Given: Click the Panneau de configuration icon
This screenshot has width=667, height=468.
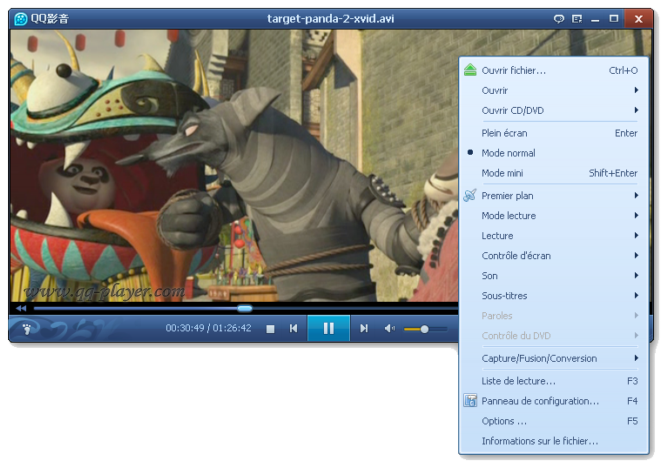Looking at the screenshot, I should pyautogui.click(x=470, y=401).
